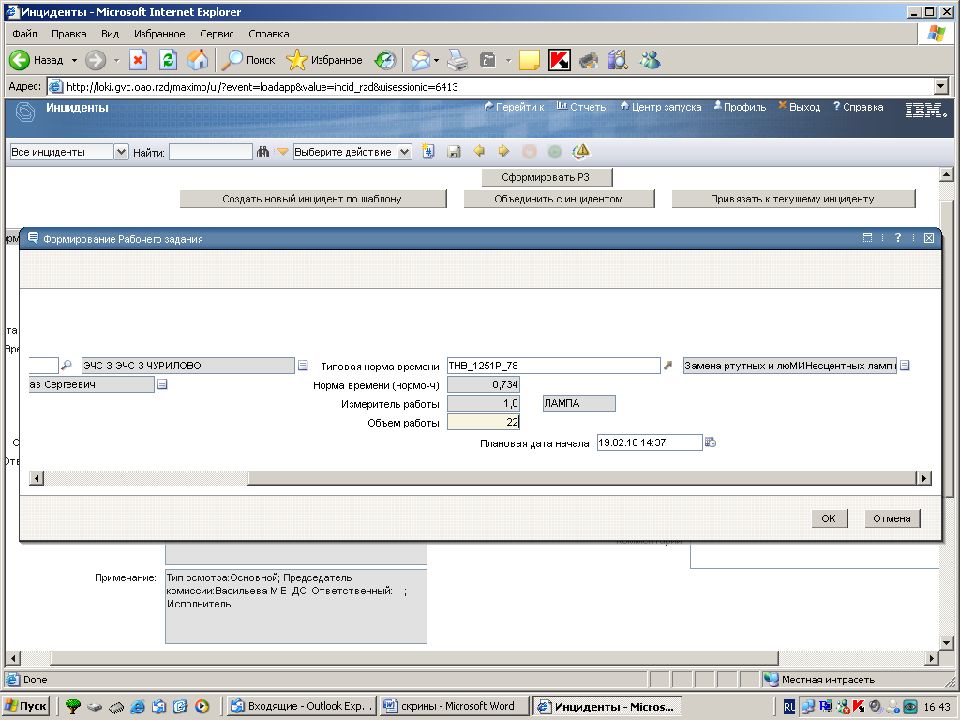Open the Сервис menu
This screenshot has height=720, width=960.
tap(217, 34)
